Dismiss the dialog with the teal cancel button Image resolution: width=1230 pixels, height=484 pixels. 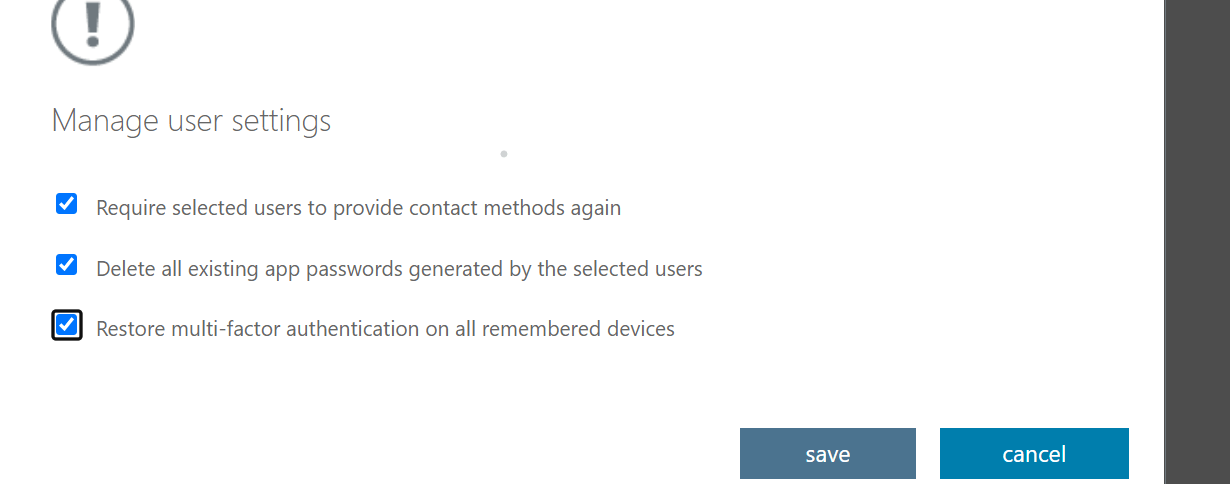[1034, 454]
